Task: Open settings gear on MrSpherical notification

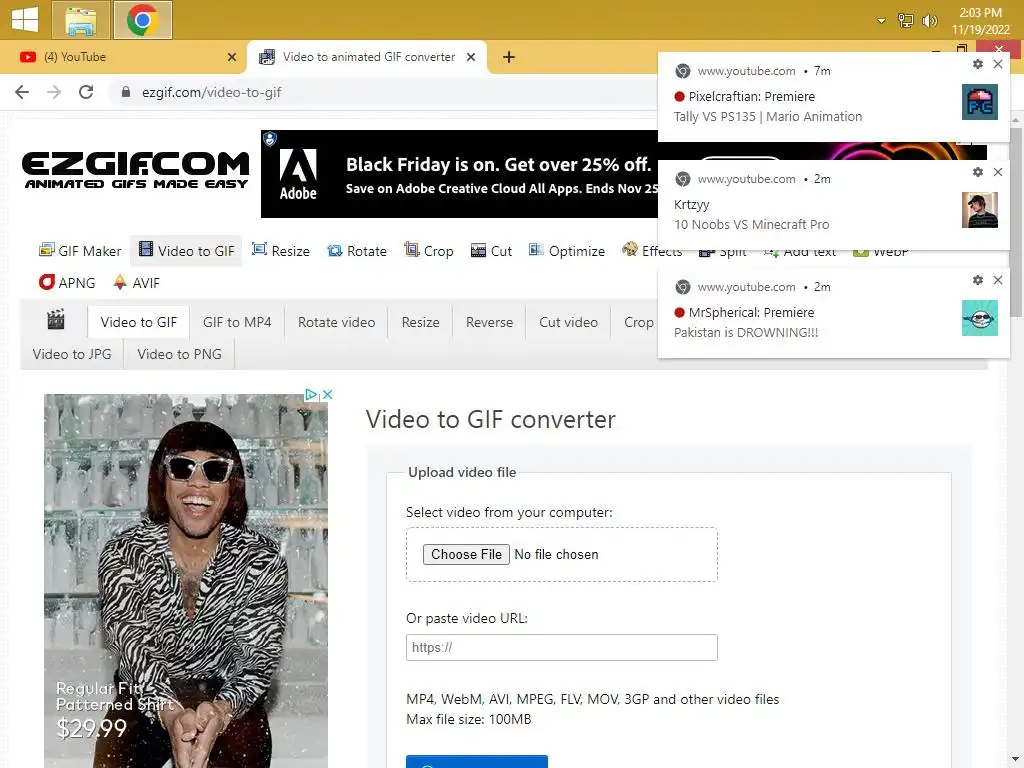Action: (x=978, y=280)
